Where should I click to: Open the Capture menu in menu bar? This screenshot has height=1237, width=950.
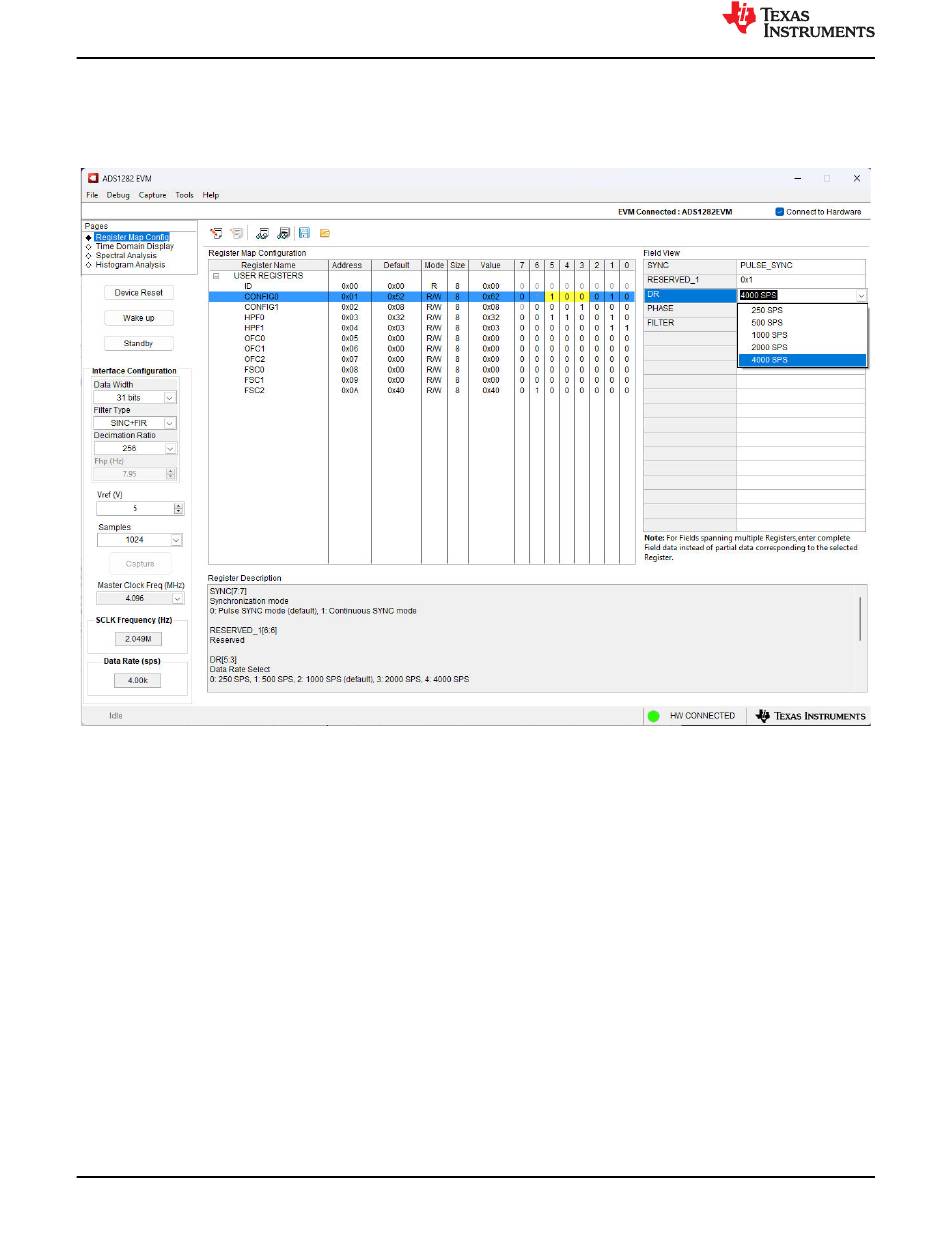(153, 195)
